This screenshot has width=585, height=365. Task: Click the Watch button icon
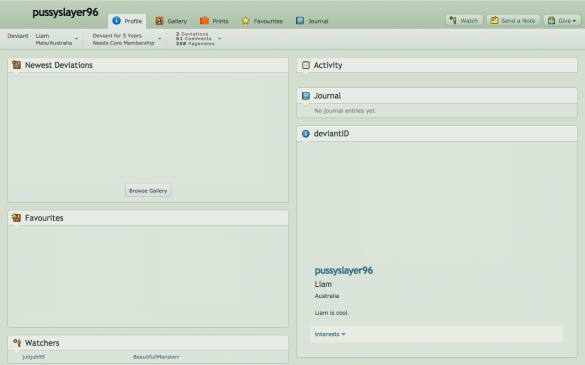(453, 20)
